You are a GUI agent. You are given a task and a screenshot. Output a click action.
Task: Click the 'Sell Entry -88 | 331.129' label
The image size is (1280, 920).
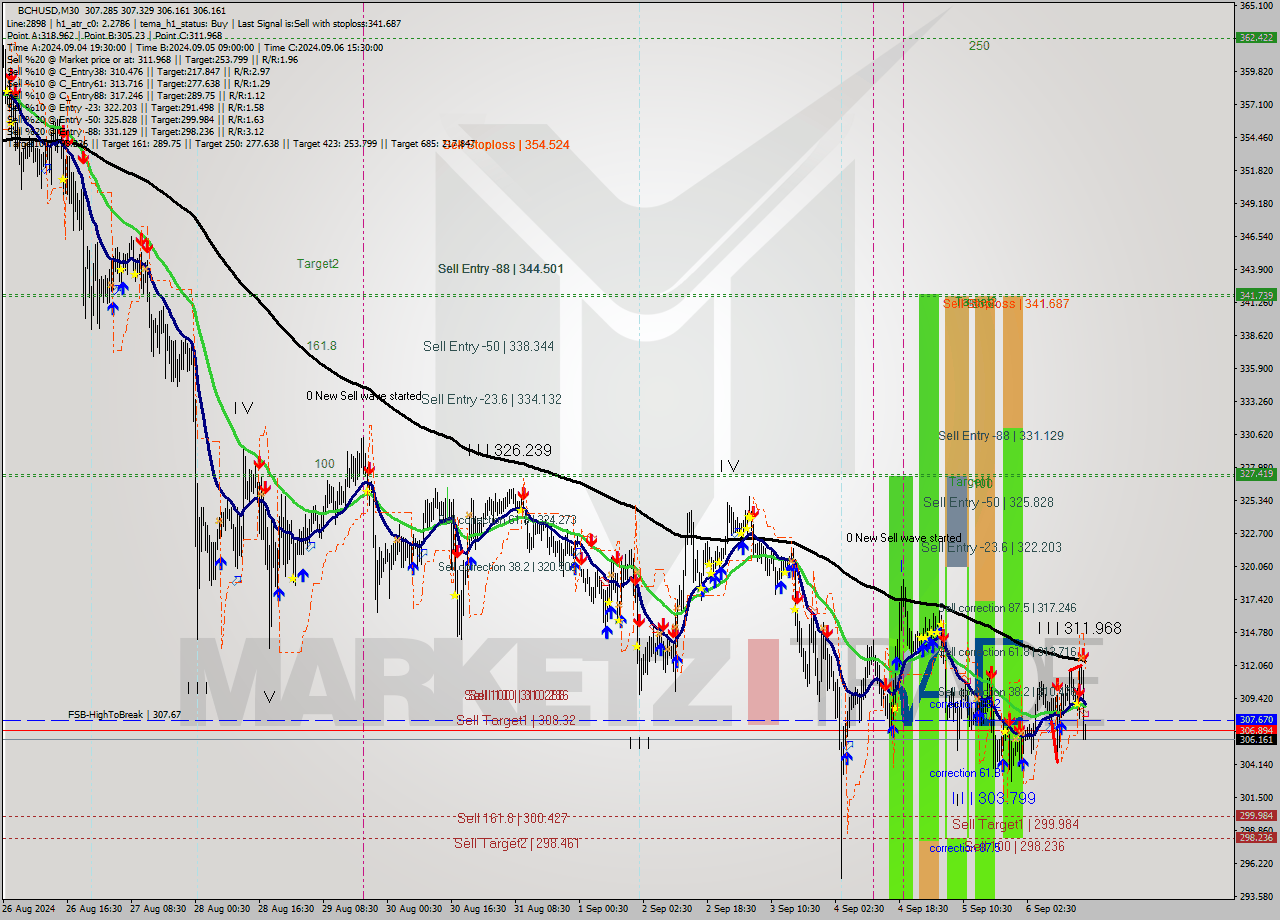pos(1001,436)
